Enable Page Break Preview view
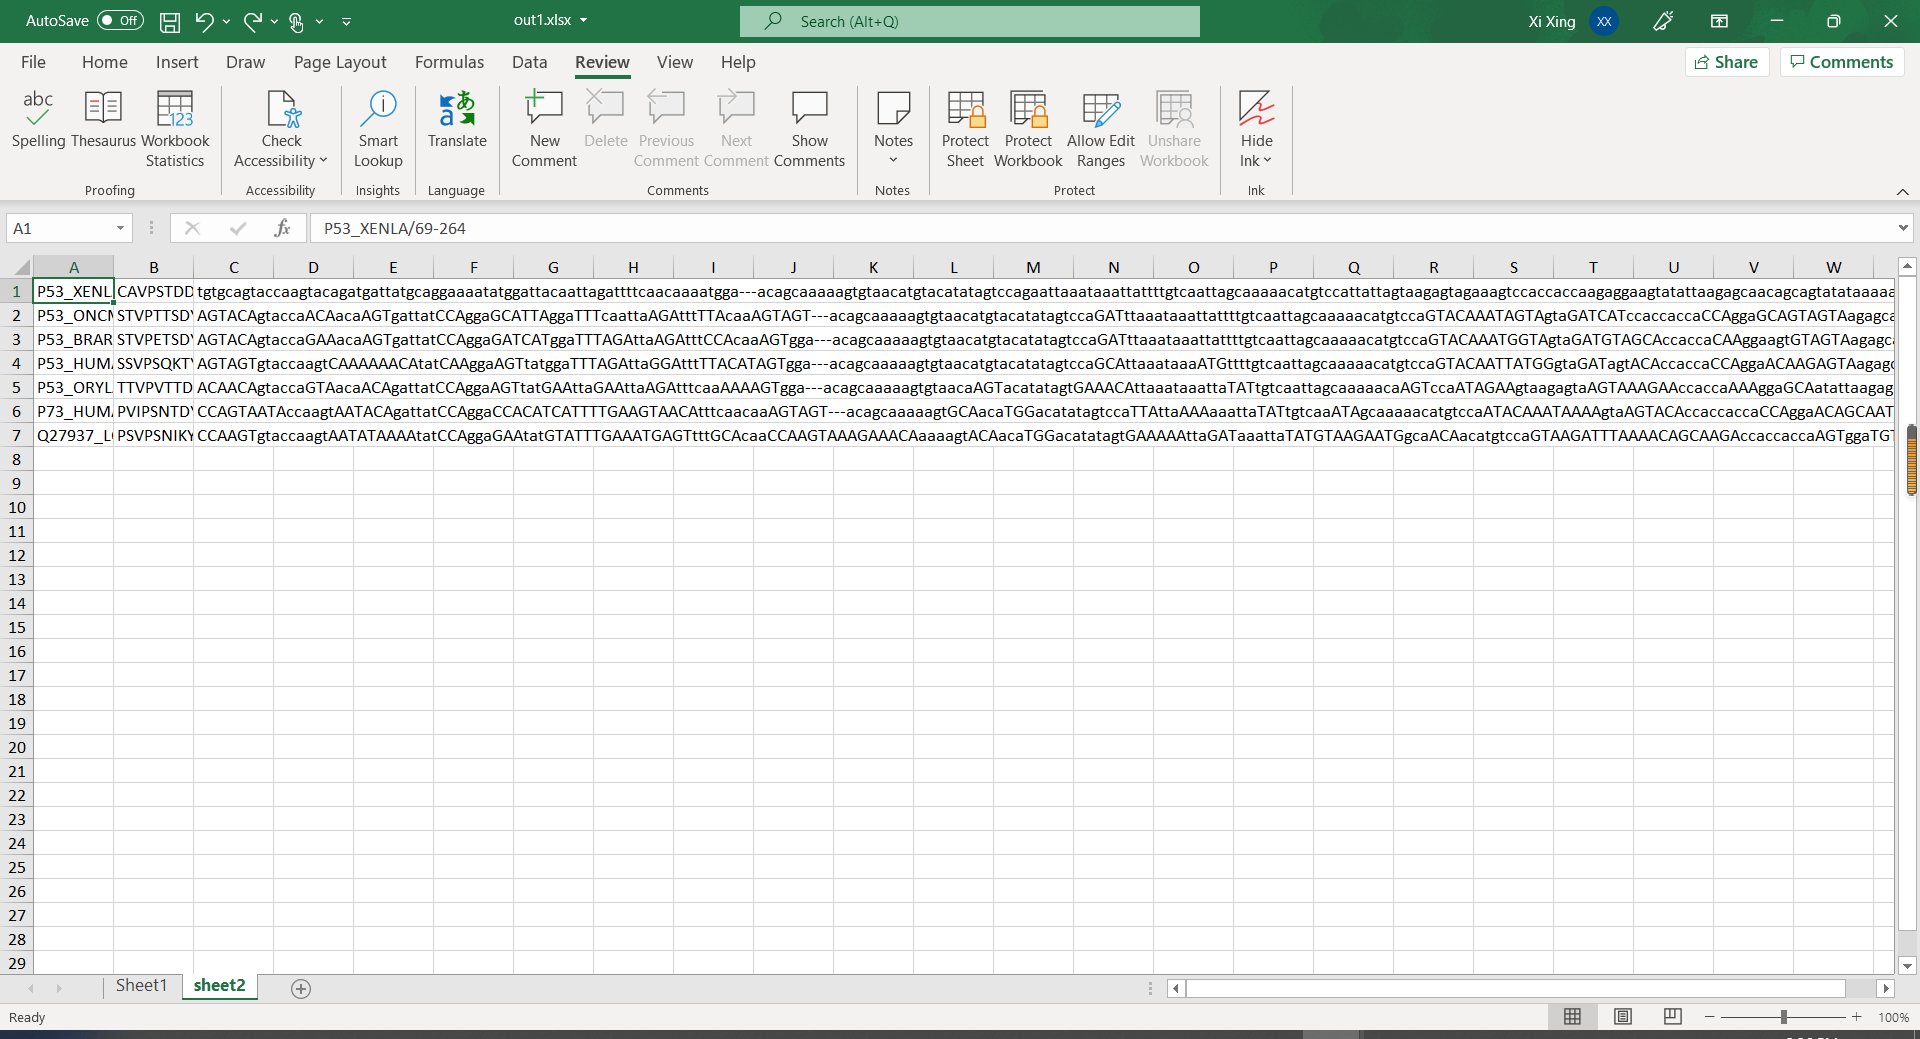This screenshot has width=1920, height=1039. pos(1672,1016)
